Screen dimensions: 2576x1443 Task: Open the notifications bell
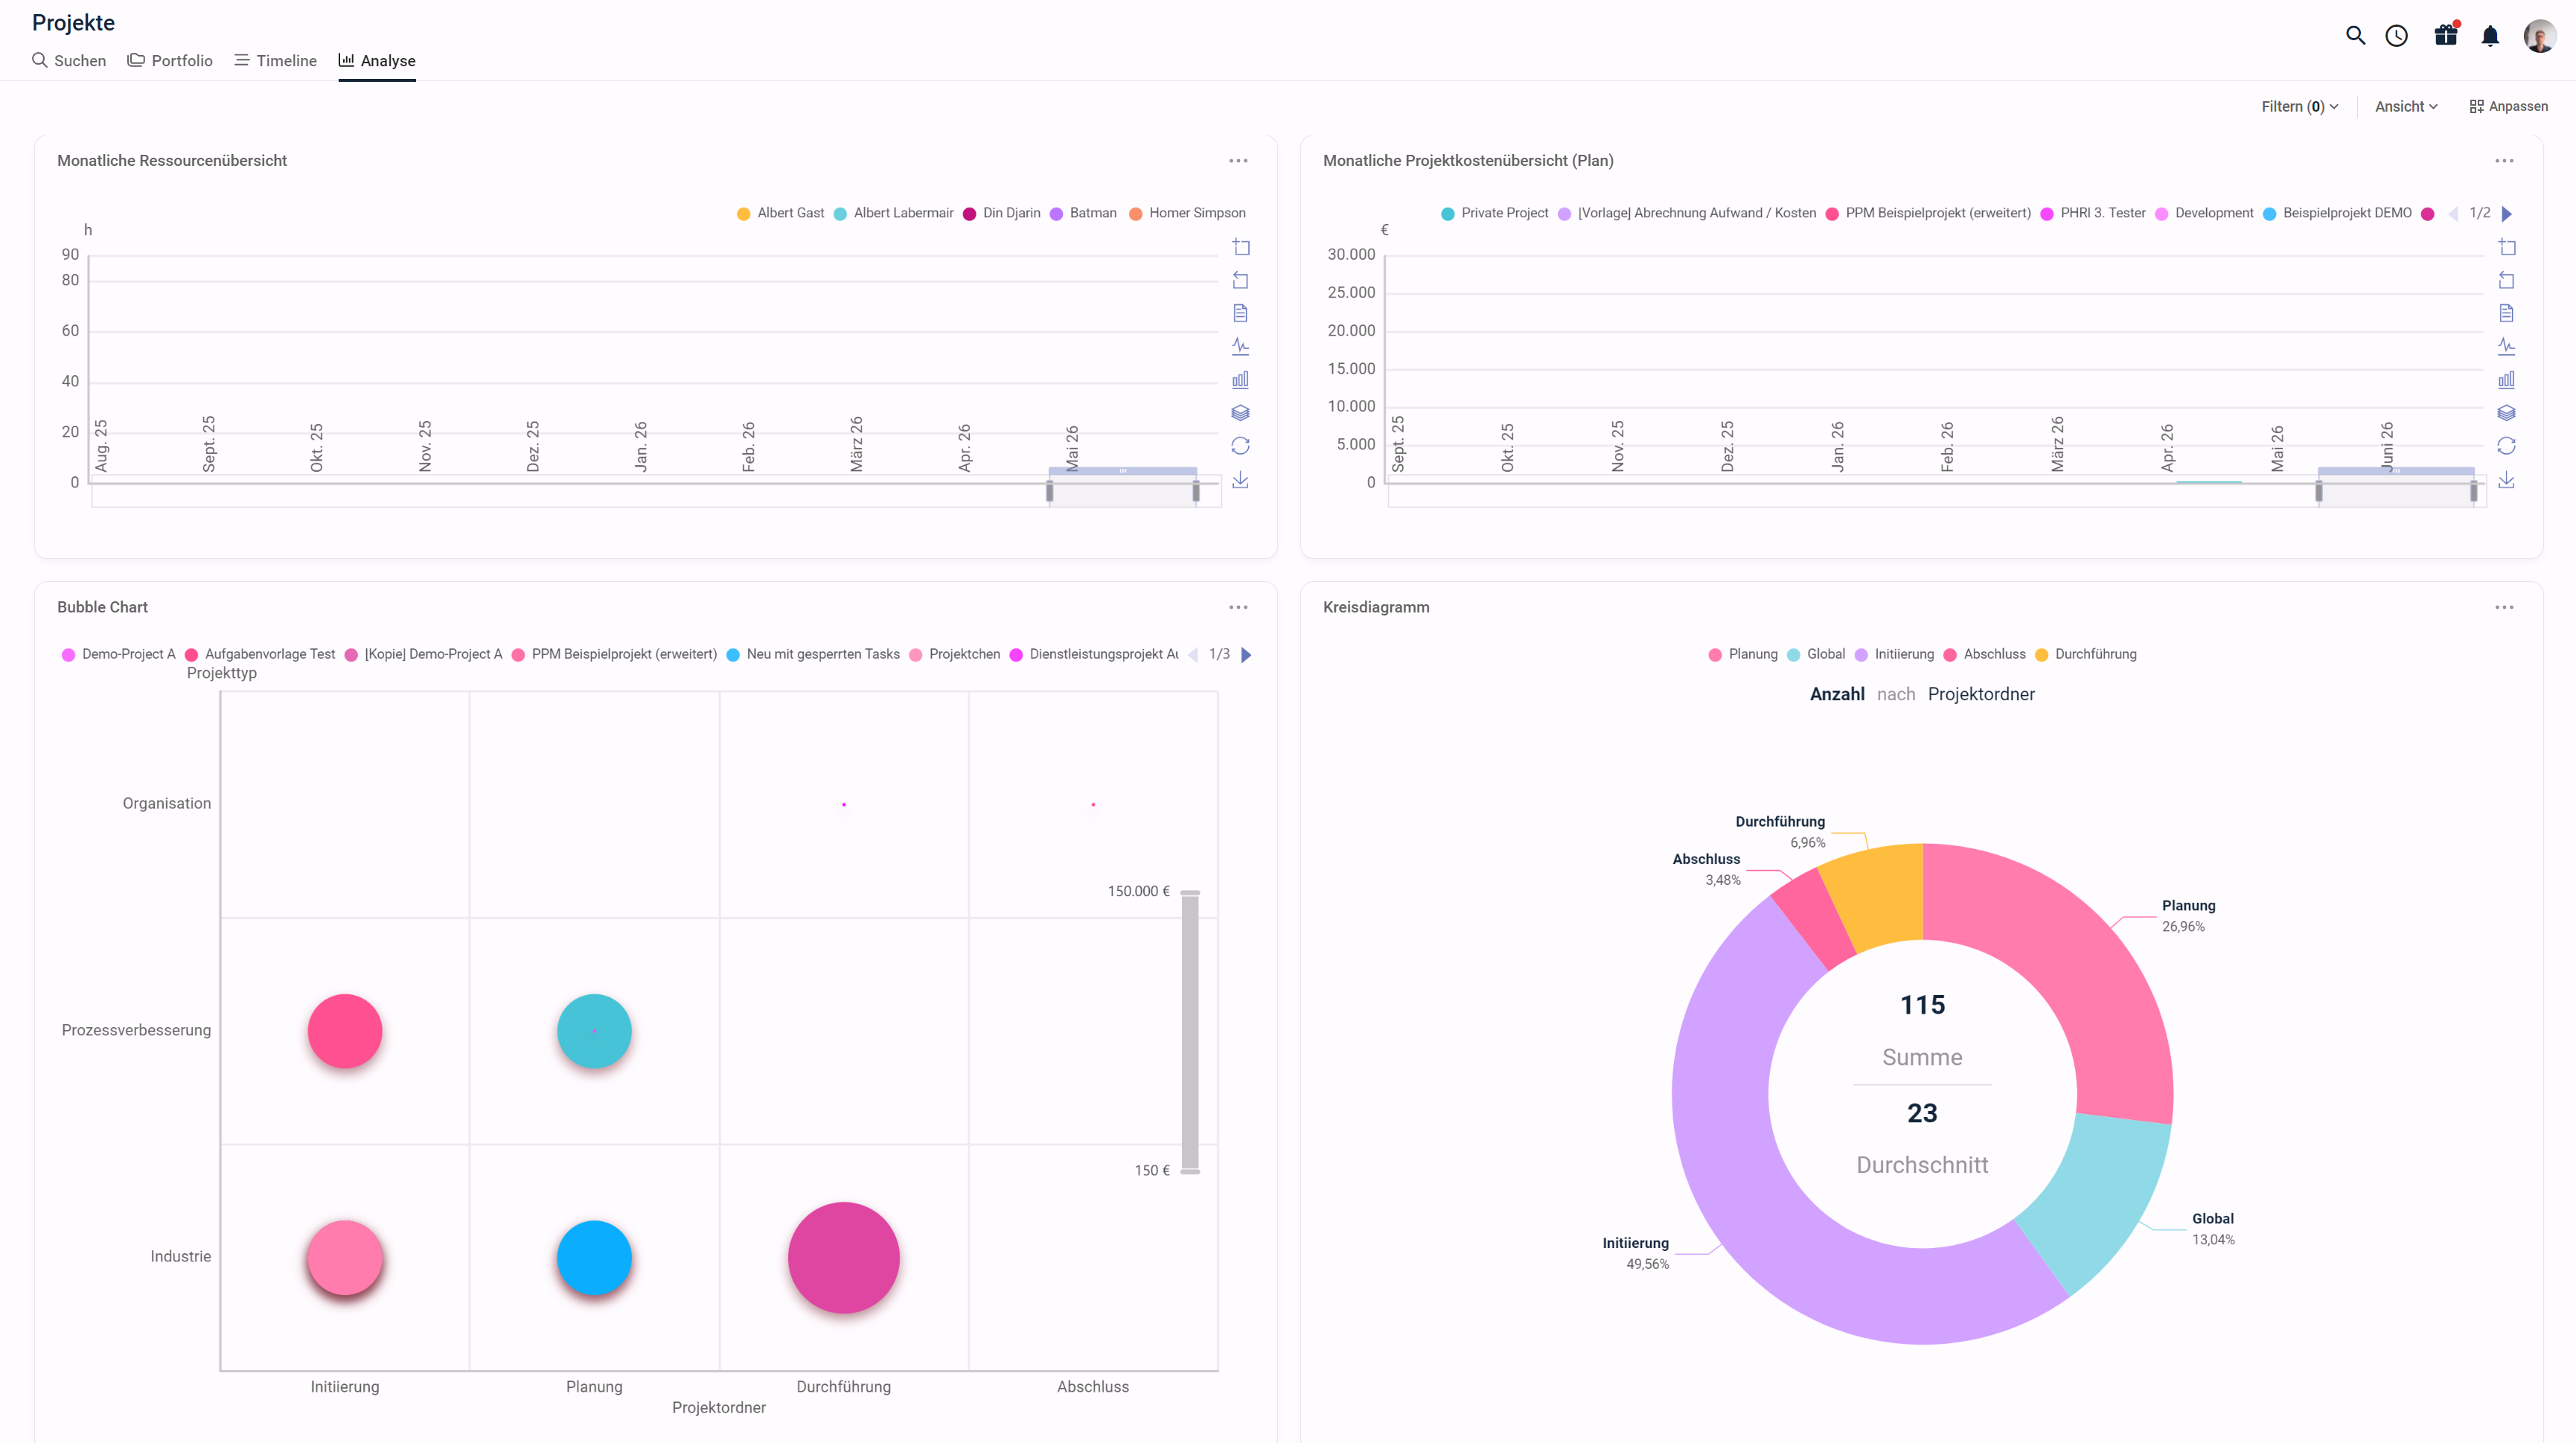click(x=2490, y=36)
